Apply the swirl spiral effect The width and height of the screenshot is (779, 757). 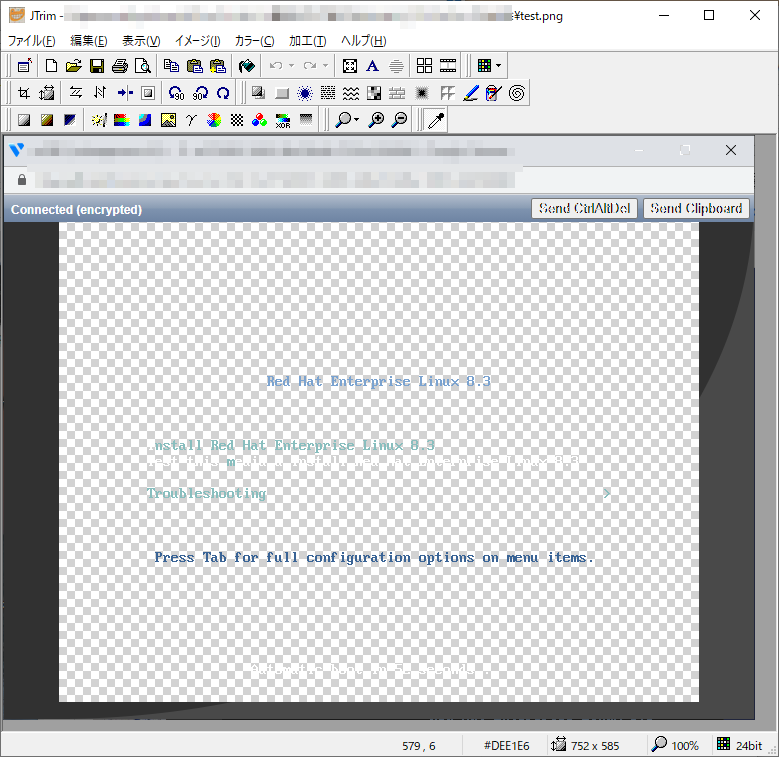517,93
